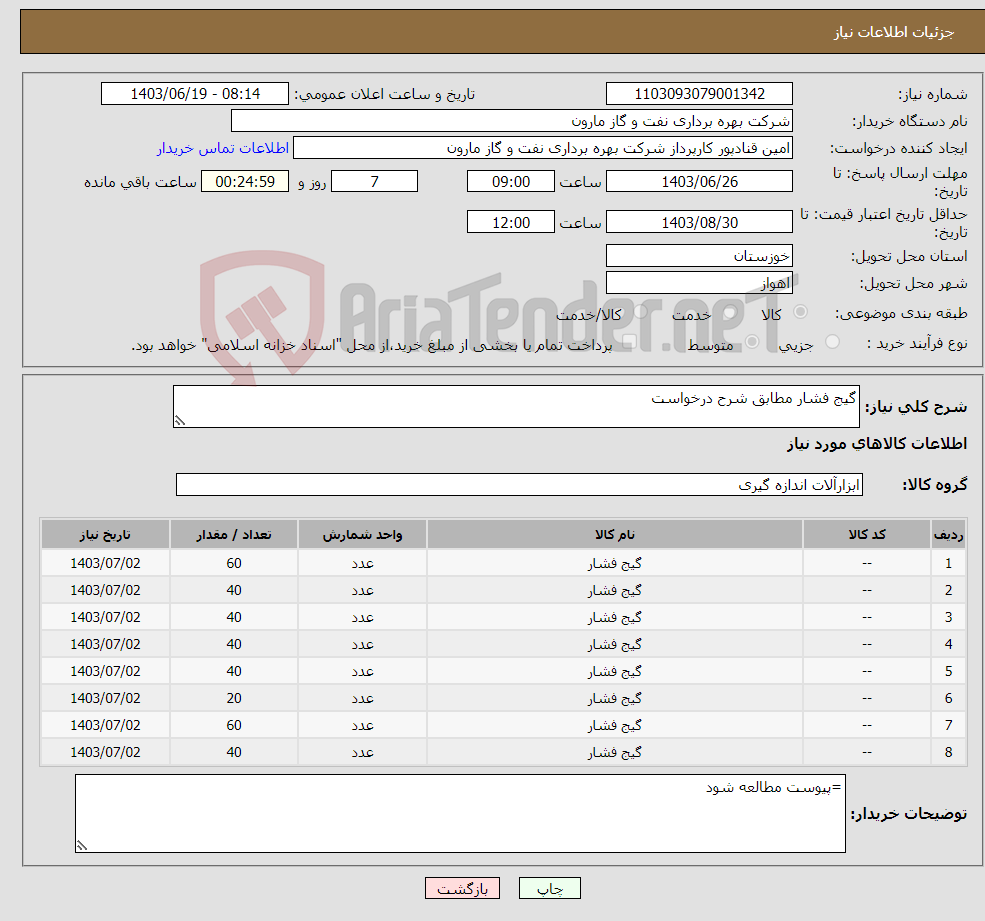The height and width of the screenshot is (921, 985).
Task: Click the print (چاپ) button
Action: (x=550, y=888)
